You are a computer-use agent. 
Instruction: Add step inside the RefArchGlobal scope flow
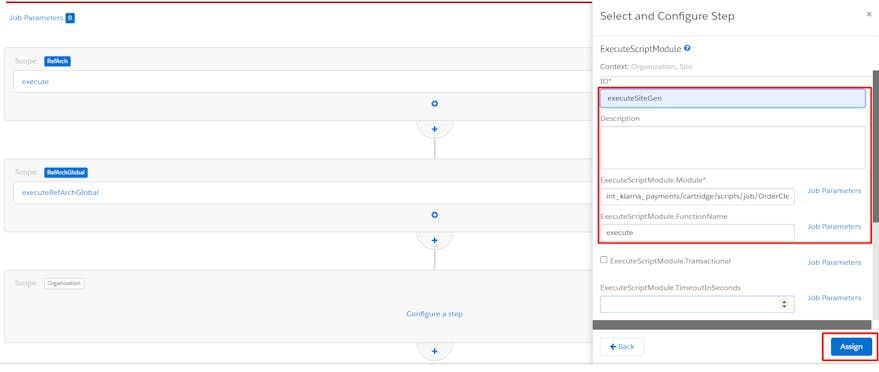434,215
